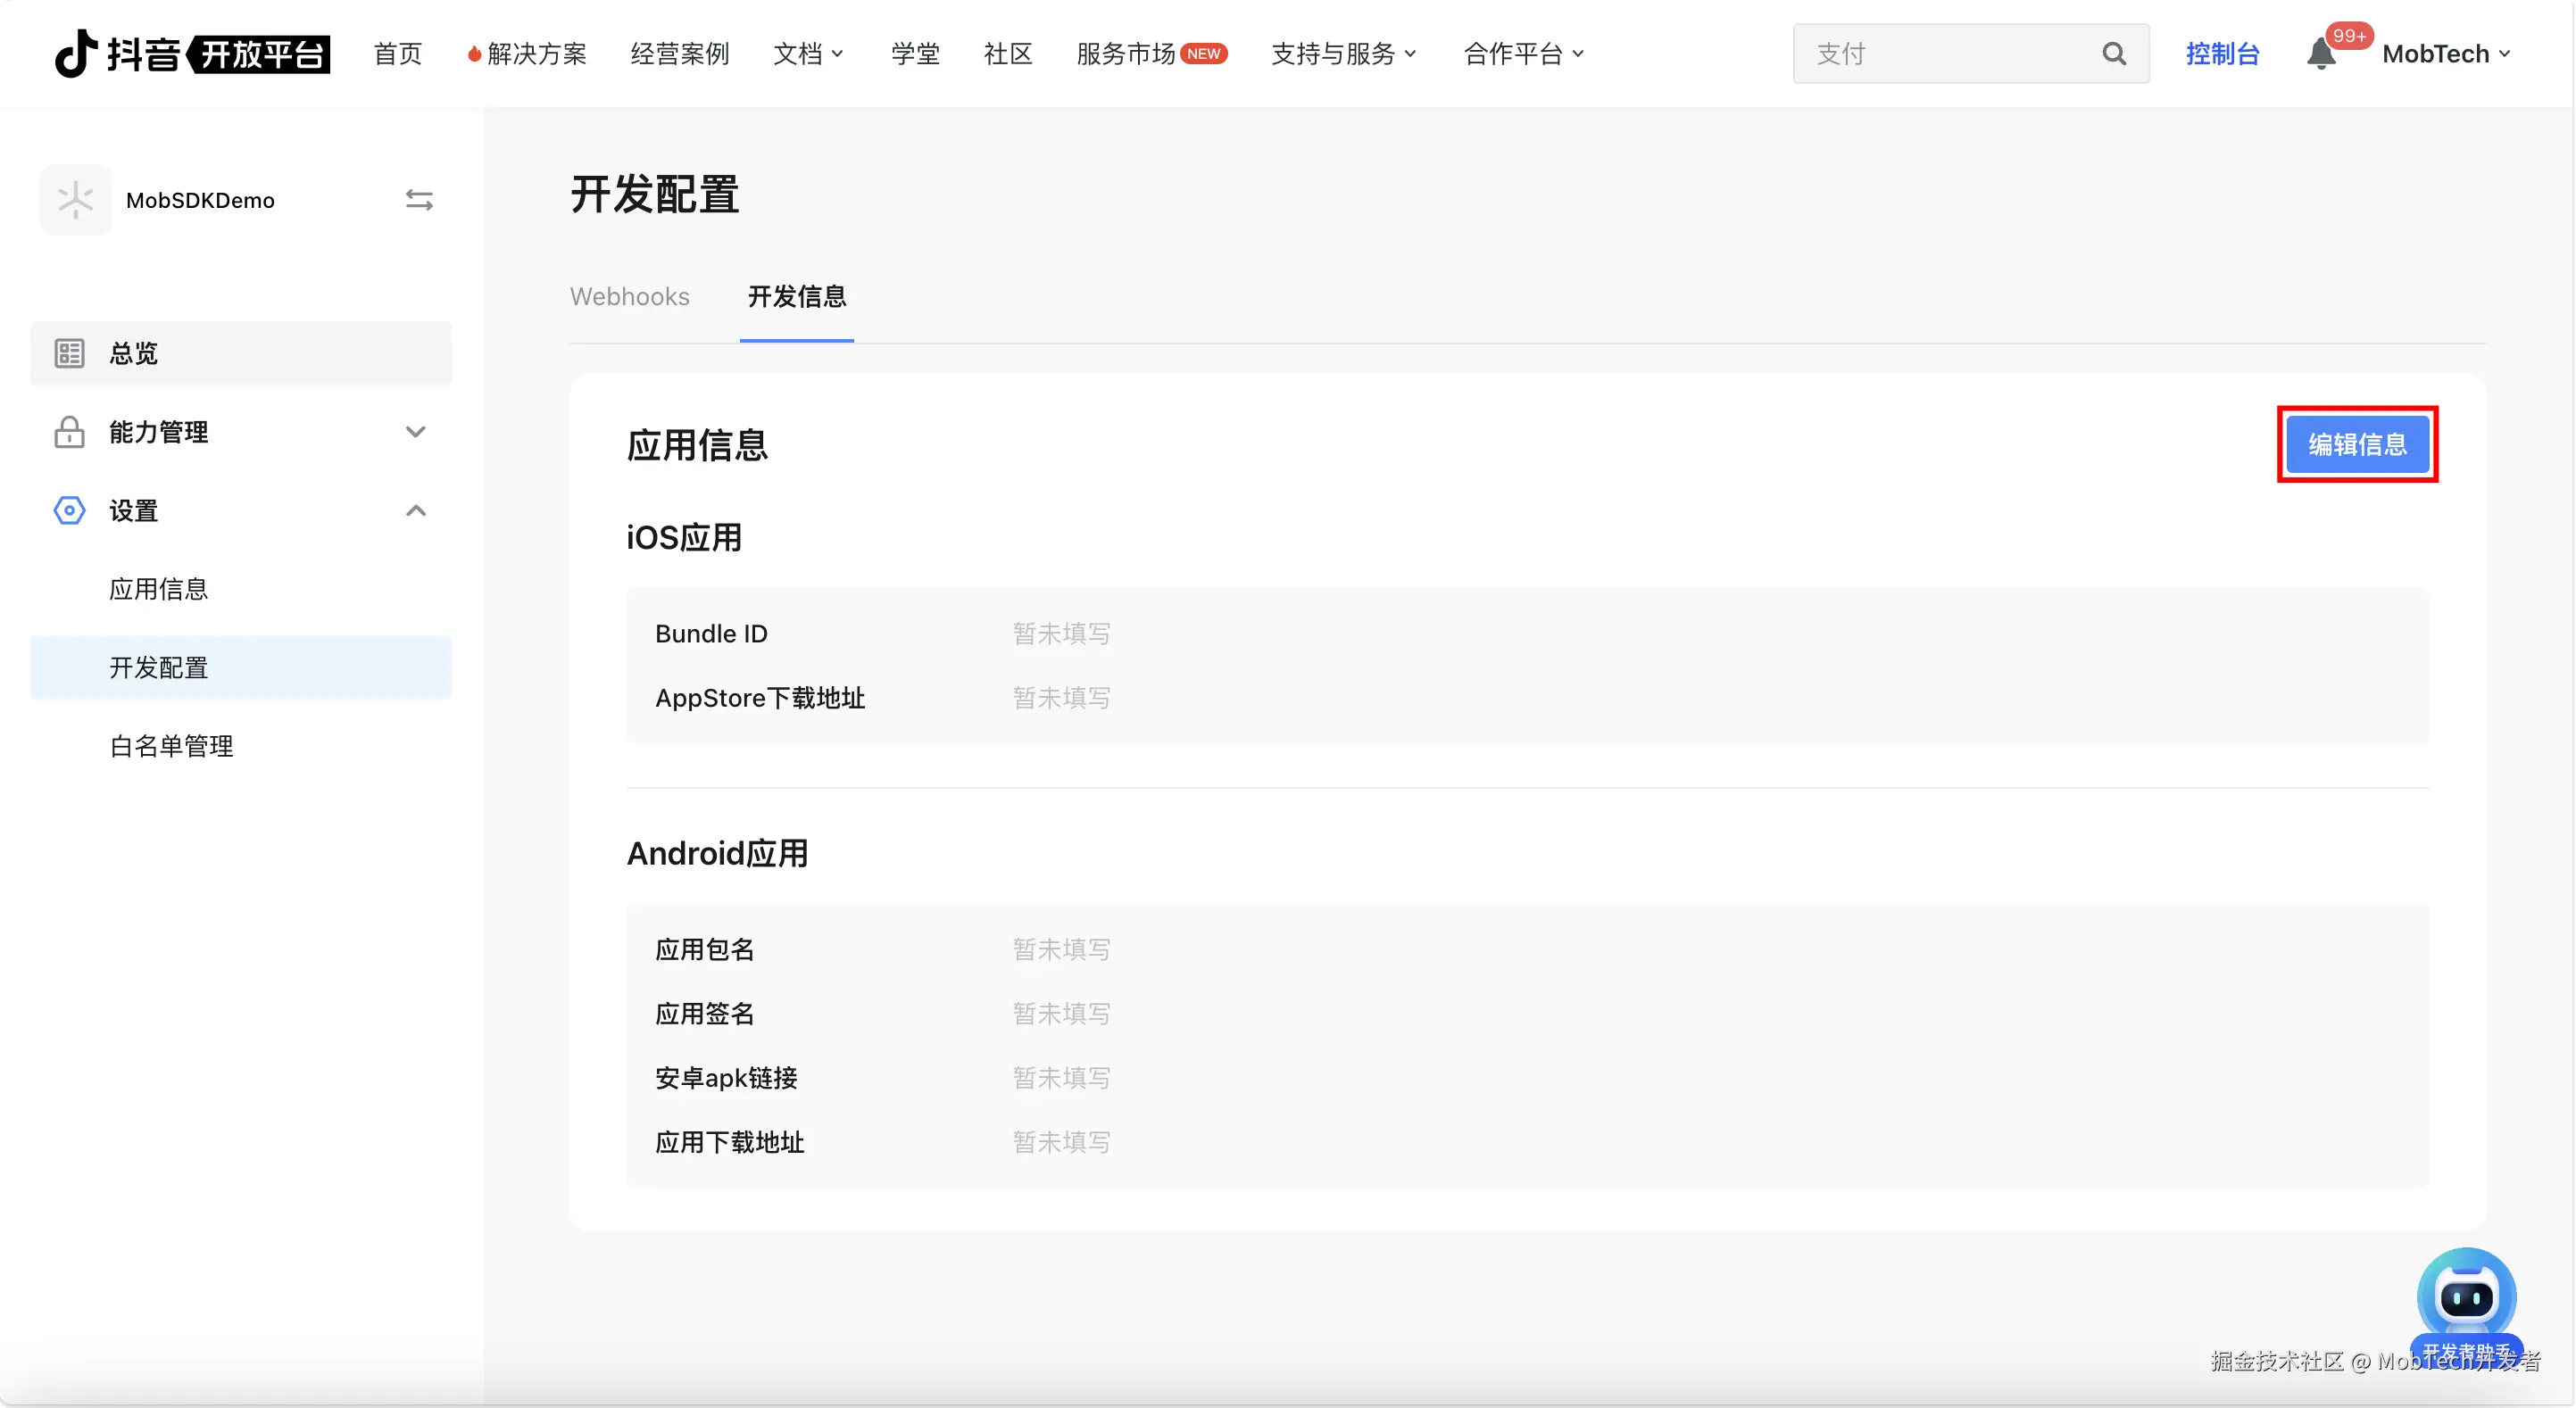The width and height of the screenshot is (2576, 1408).
Task: Open the developer assistant robot icon
Action: (2466, 1297)
